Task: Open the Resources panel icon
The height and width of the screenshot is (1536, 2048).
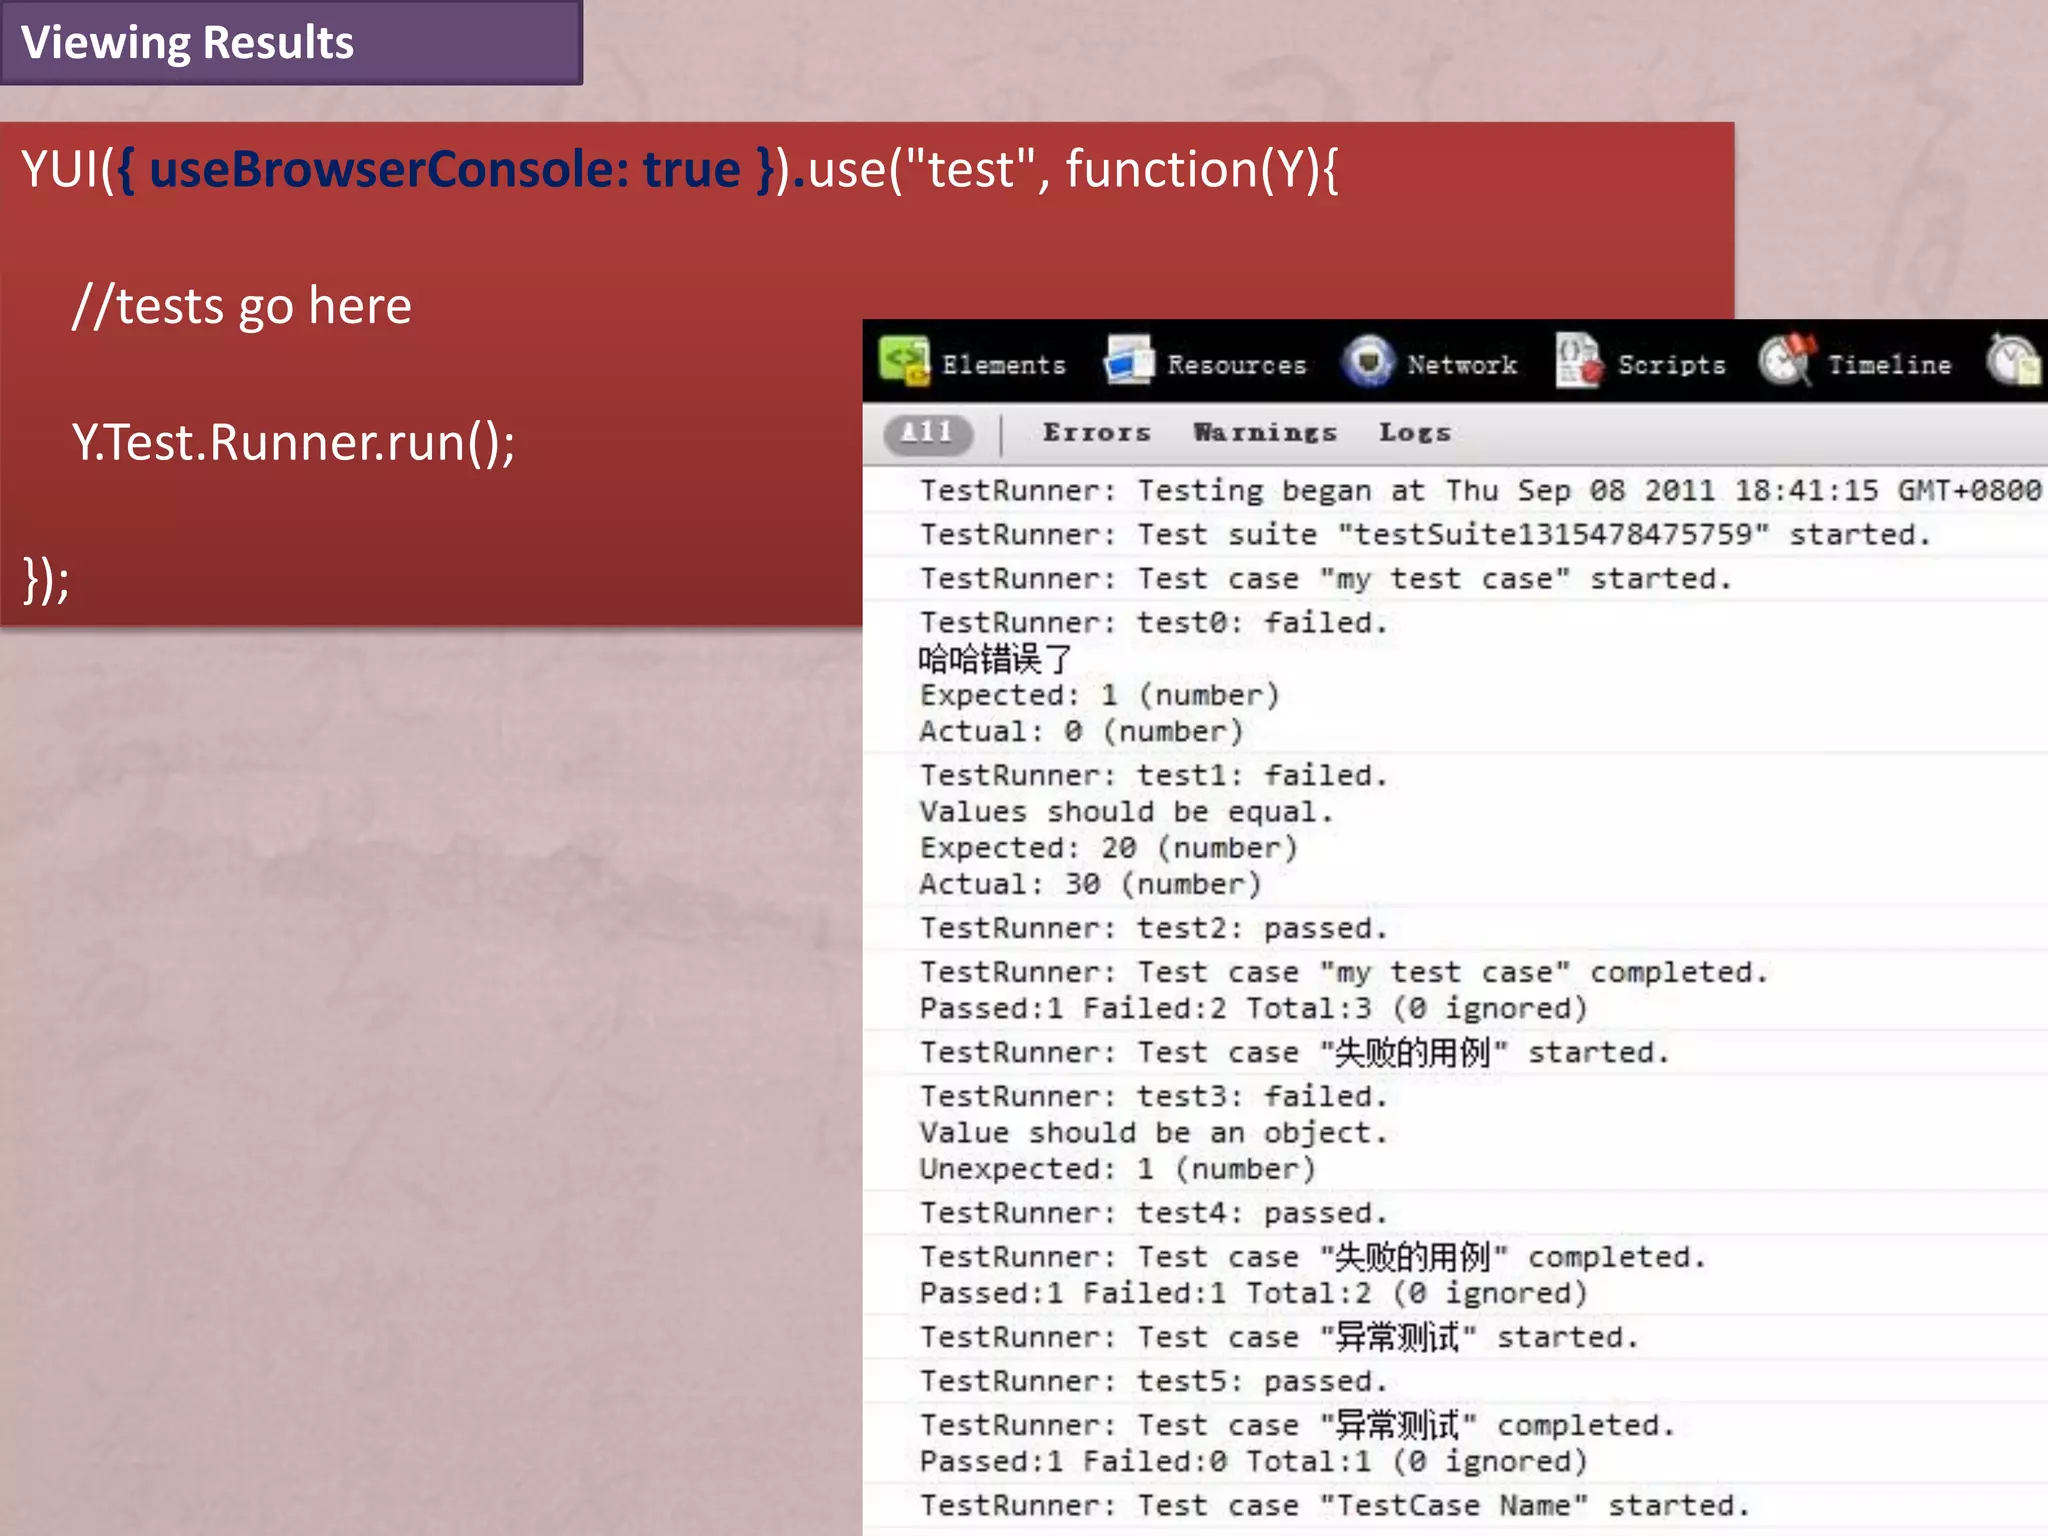Action: [1129, 361]
